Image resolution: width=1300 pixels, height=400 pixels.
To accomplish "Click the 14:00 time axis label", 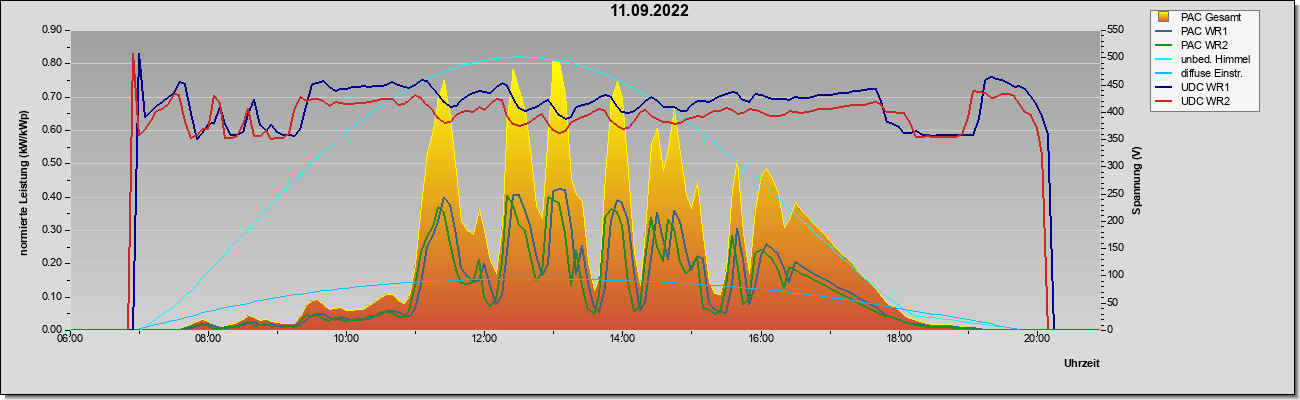I will coord(622,340).
